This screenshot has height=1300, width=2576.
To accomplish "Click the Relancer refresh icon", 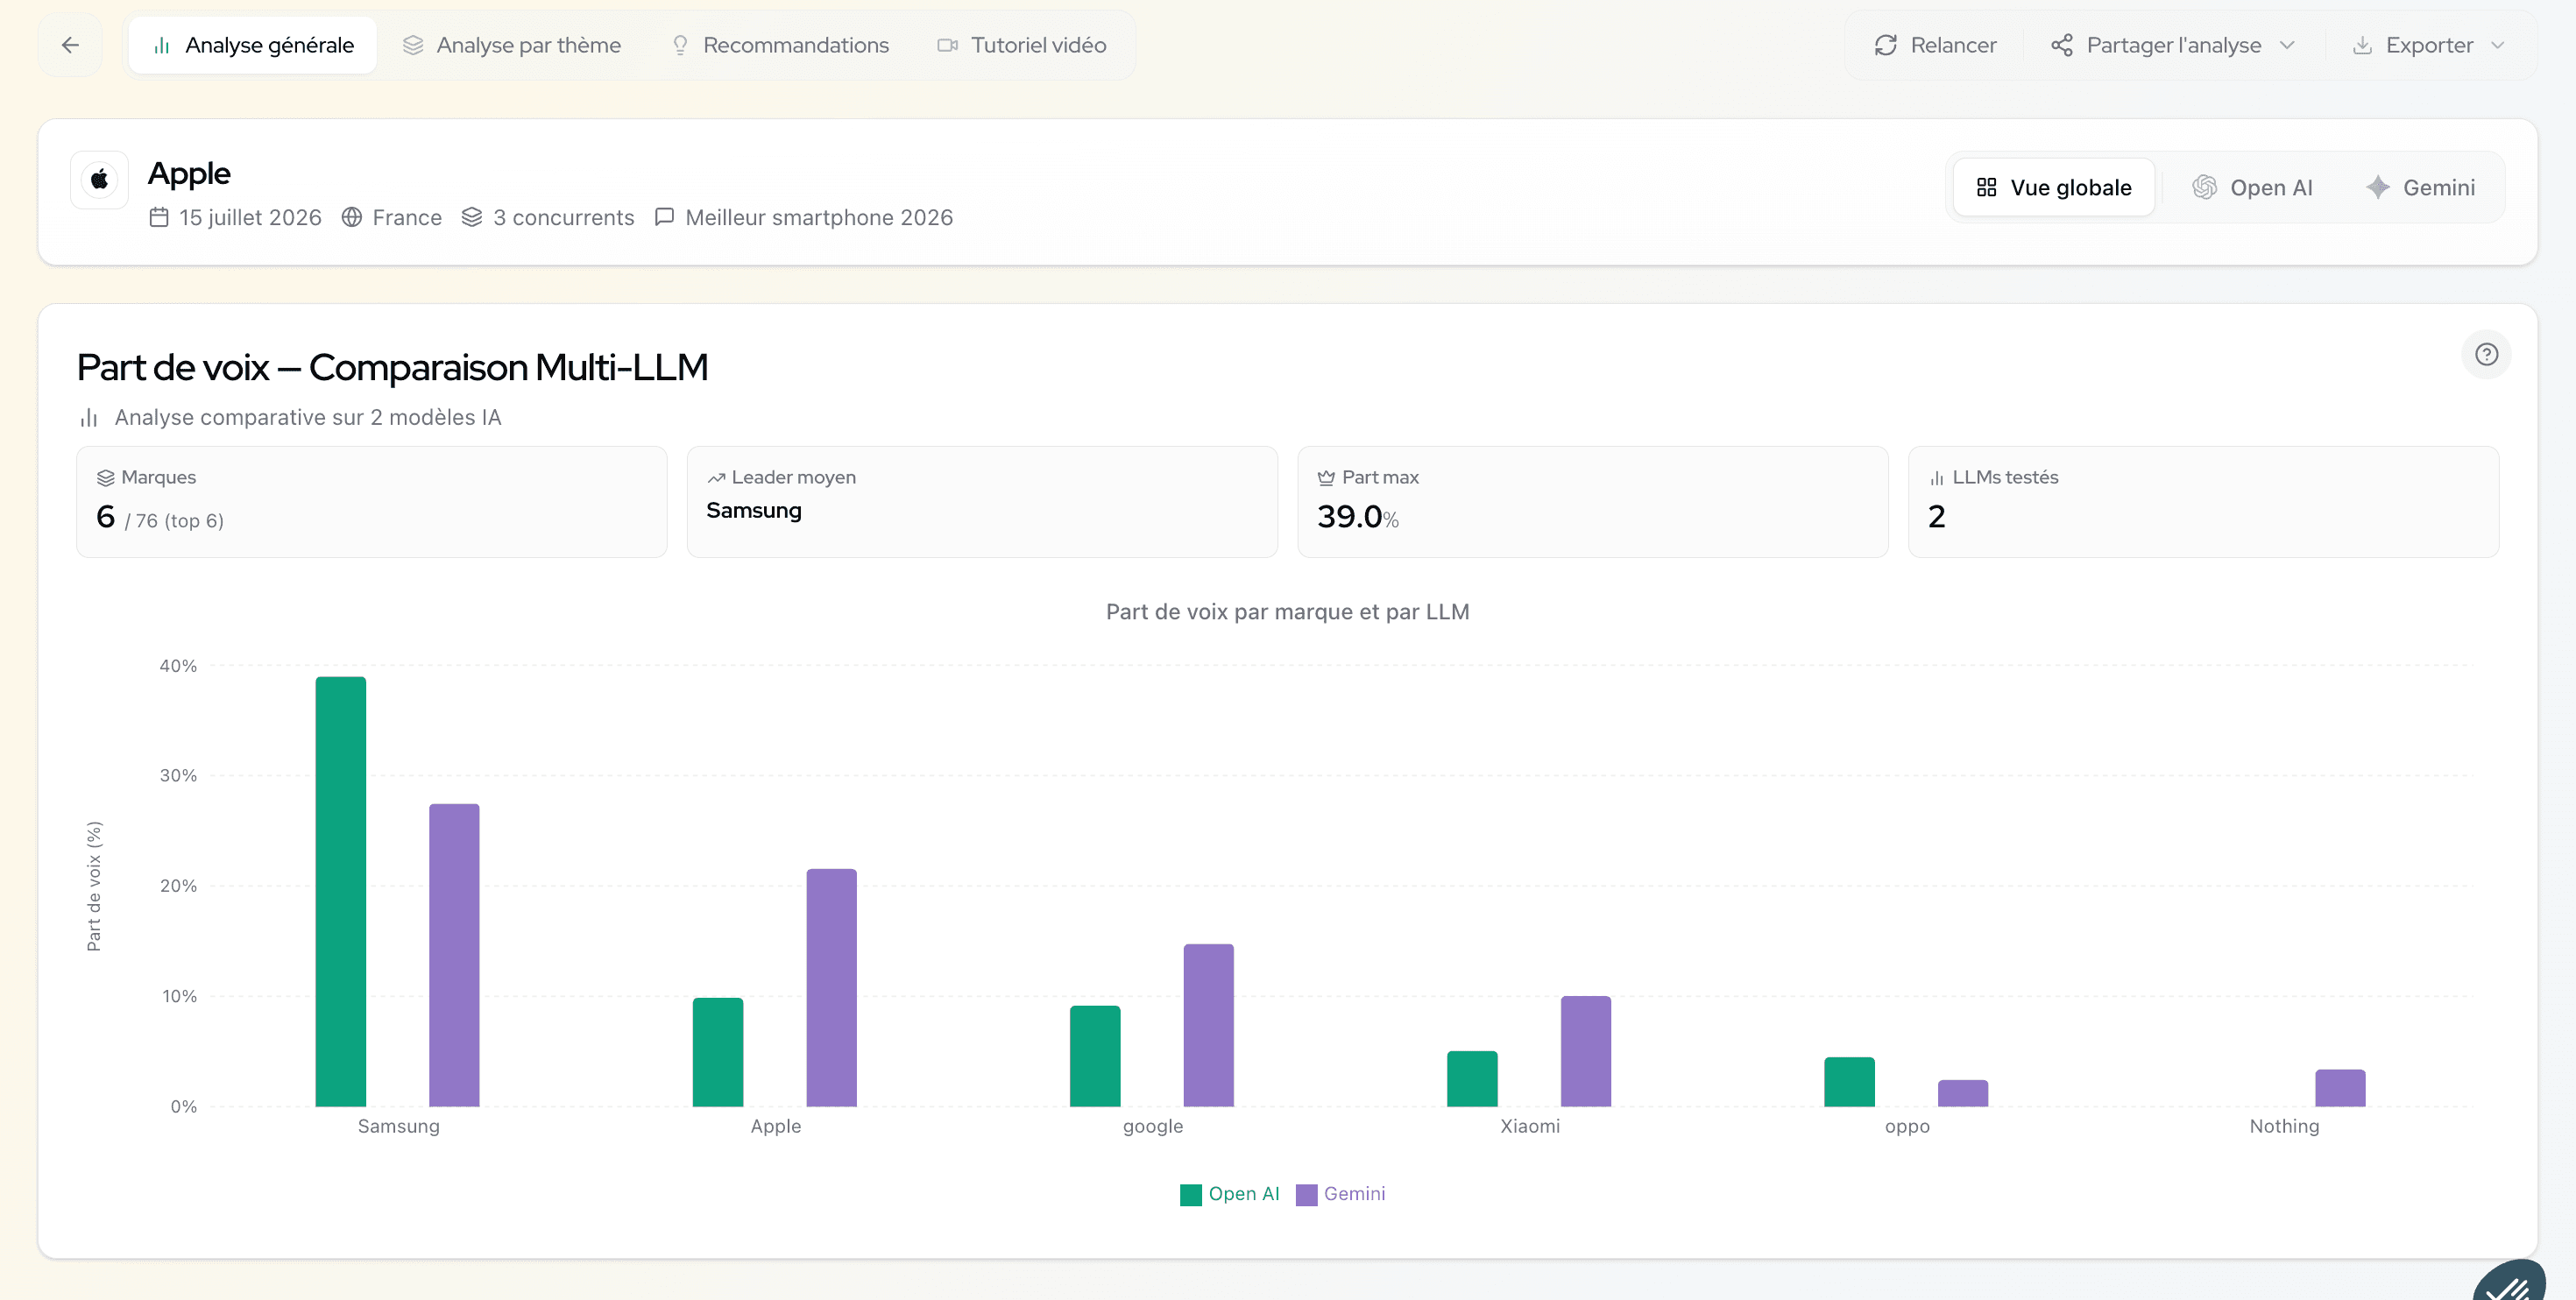I will click(x=1885, y=45).
